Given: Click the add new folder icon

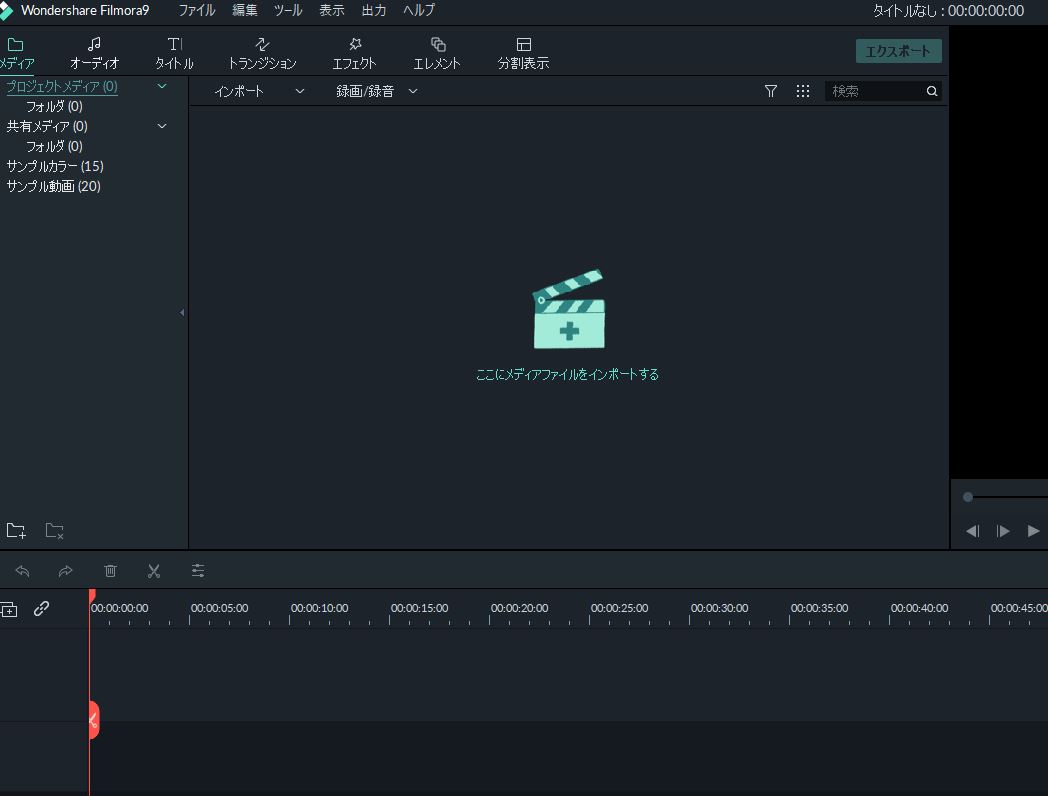Looking at the screenshot, I should point(16,531).
